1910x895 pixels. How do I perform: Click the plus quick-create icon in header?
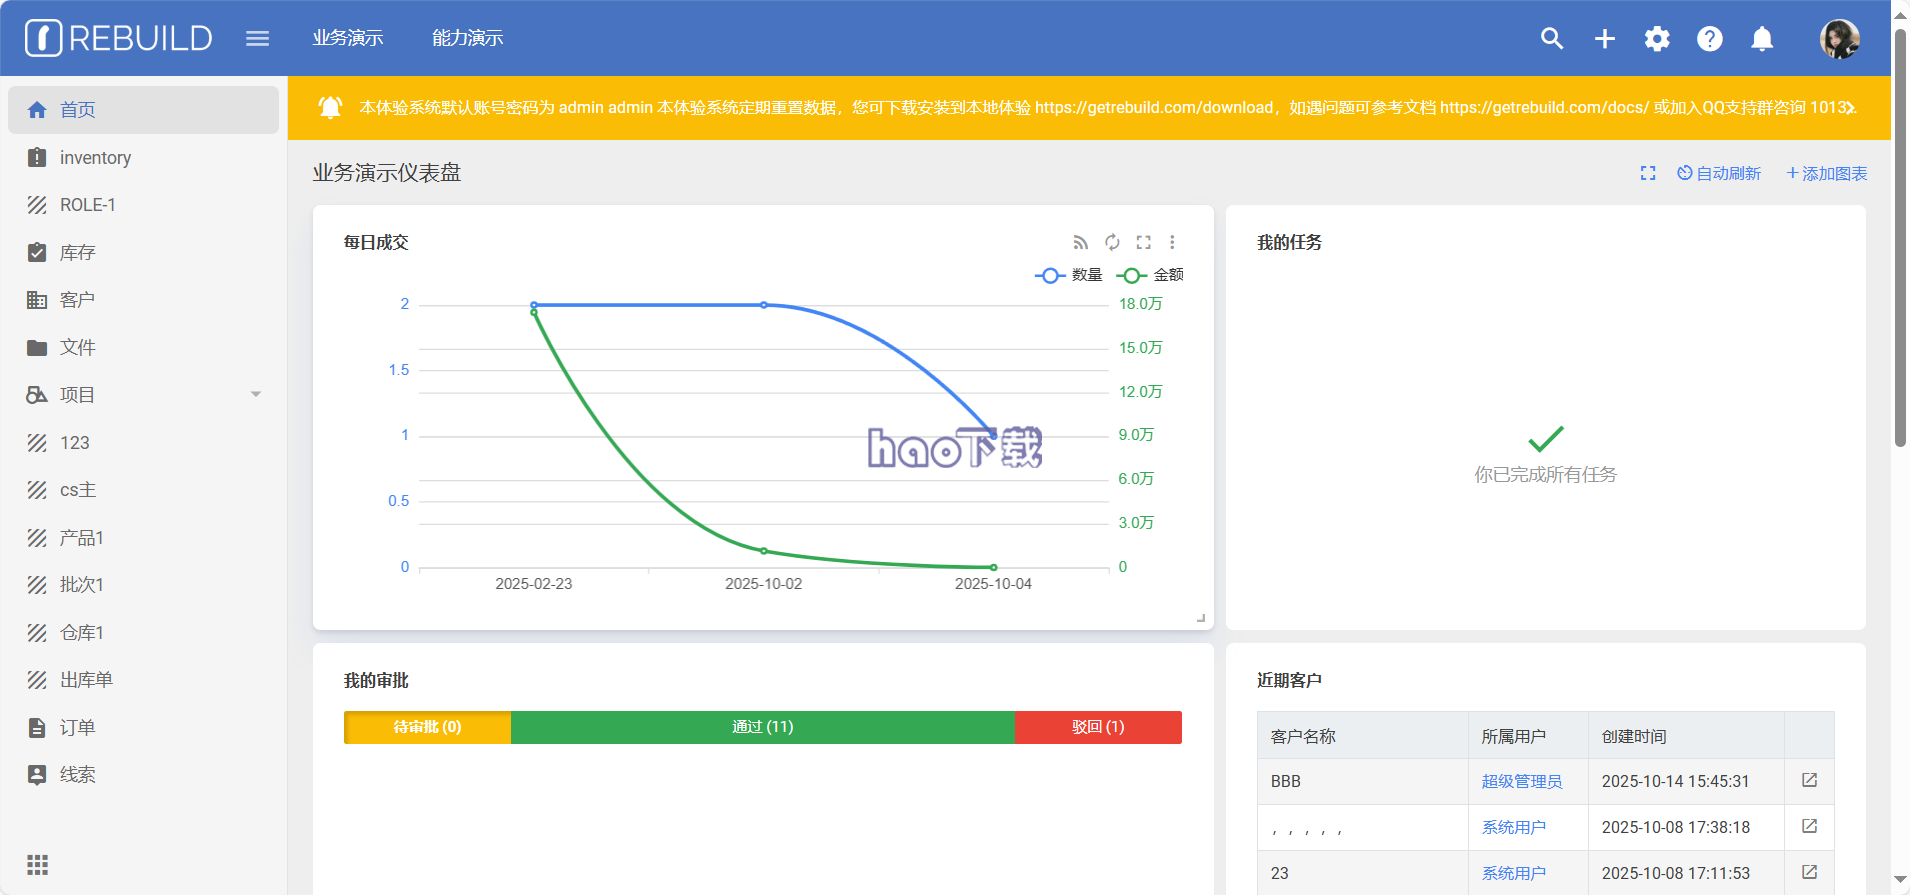click(1605, 38)
